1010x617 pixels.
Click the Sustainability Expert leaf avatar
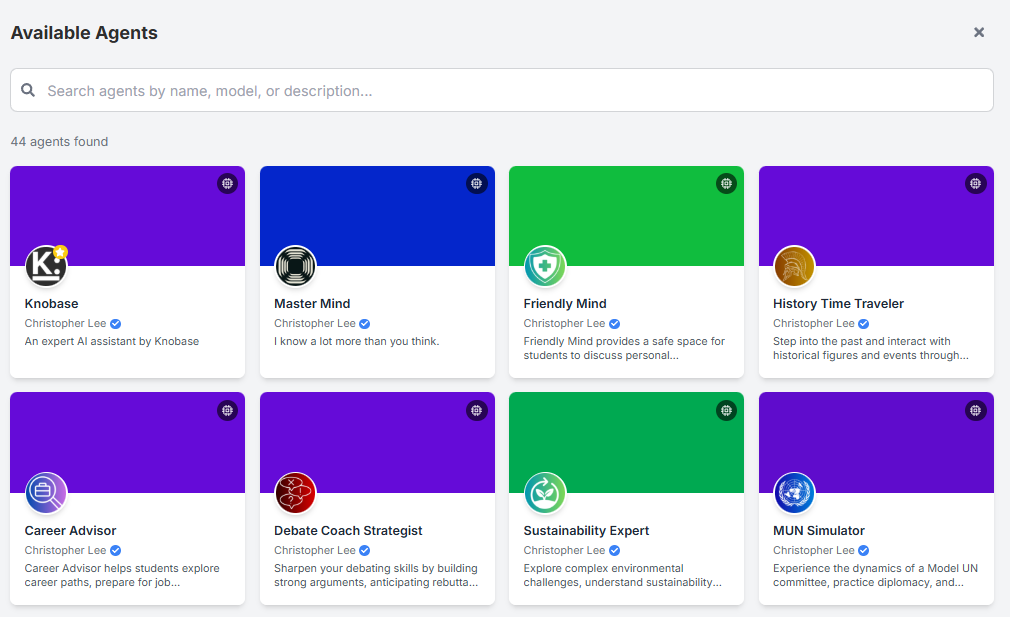point(545,493)
